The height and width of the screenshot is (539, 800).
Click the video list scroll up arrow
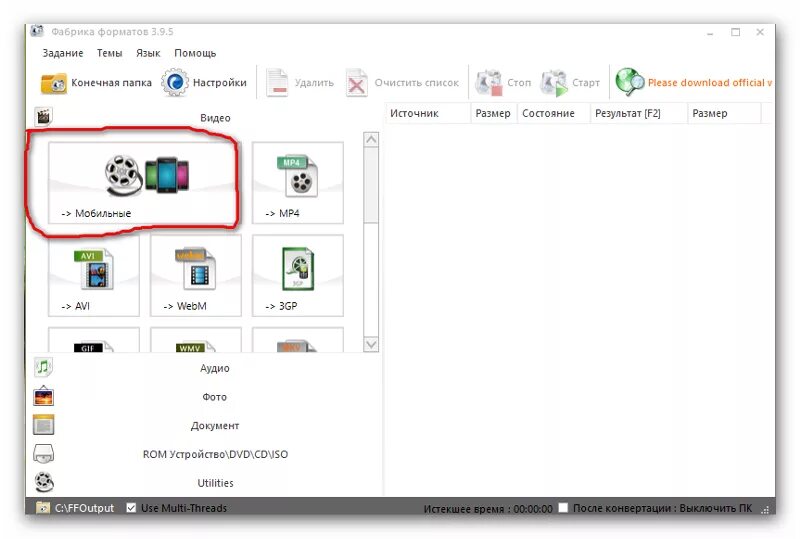(x=371, y=139)
